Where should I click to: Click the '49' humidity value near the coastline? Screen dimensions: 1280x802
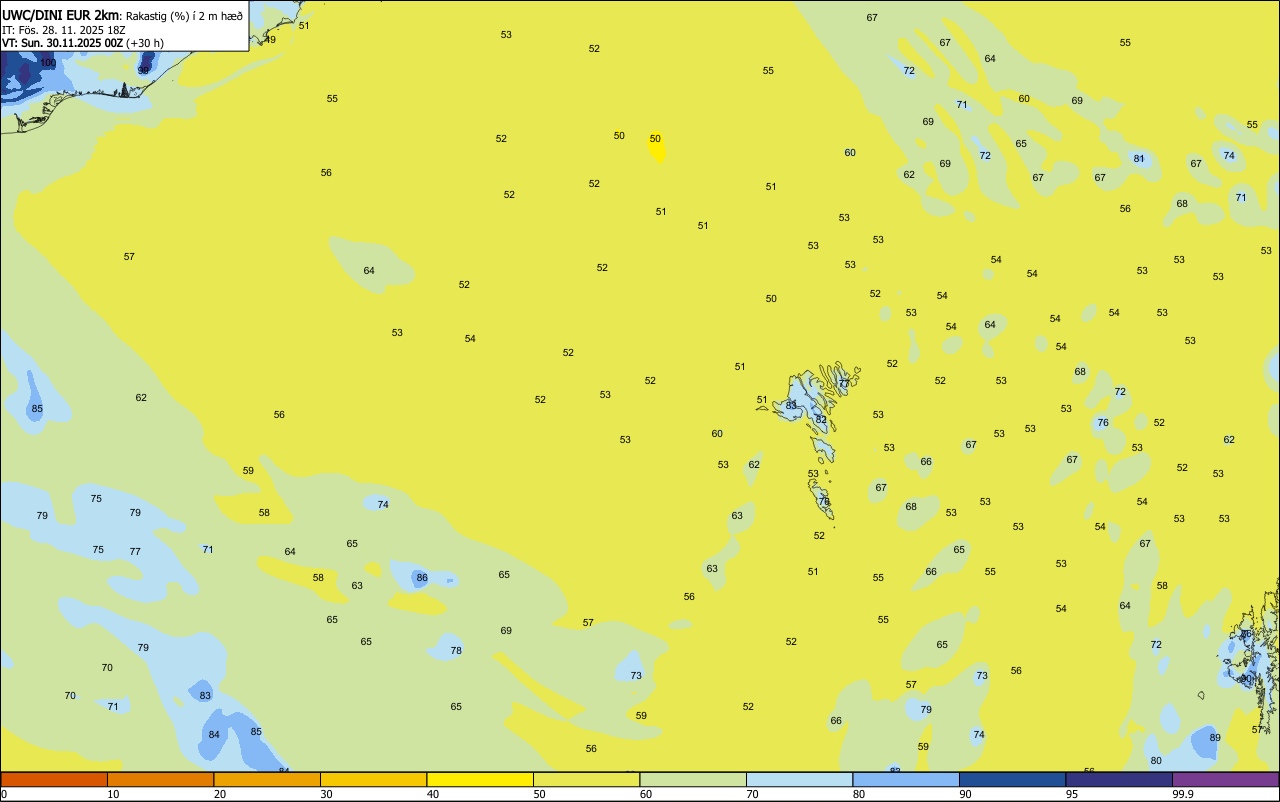pos(270,39)
